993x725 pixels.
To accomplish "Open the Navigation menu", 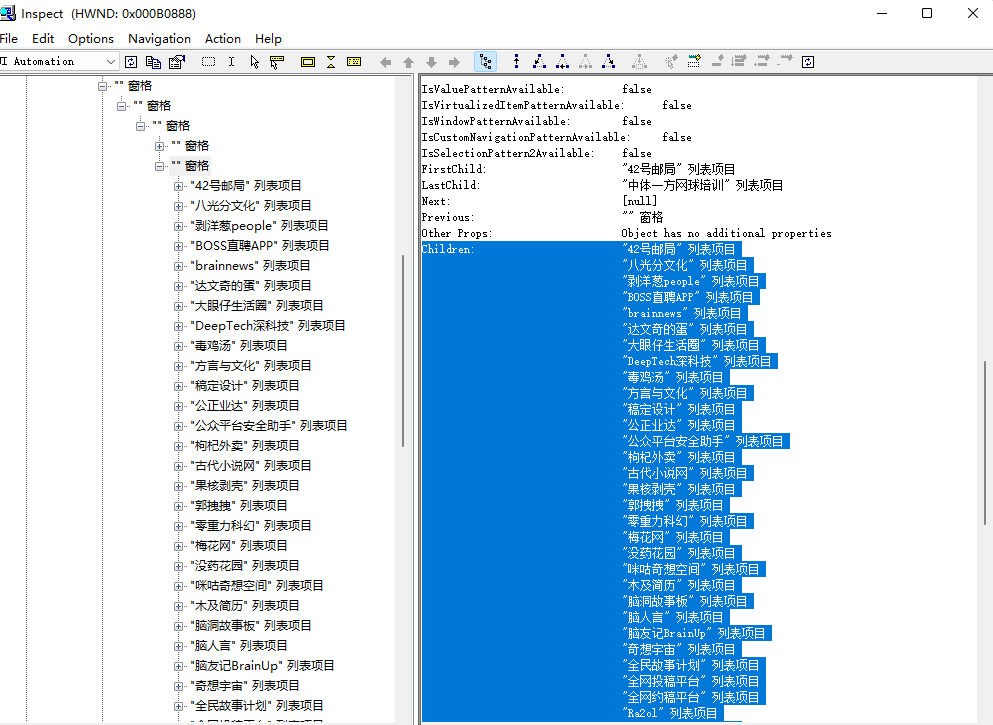I will 159,39.
